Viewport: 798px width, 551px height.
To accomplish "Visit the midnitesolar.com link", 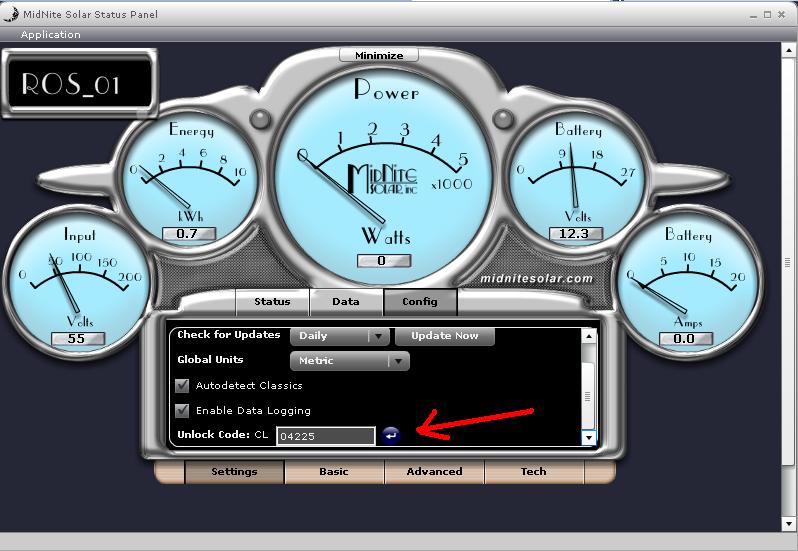I will tap(536, 279).
